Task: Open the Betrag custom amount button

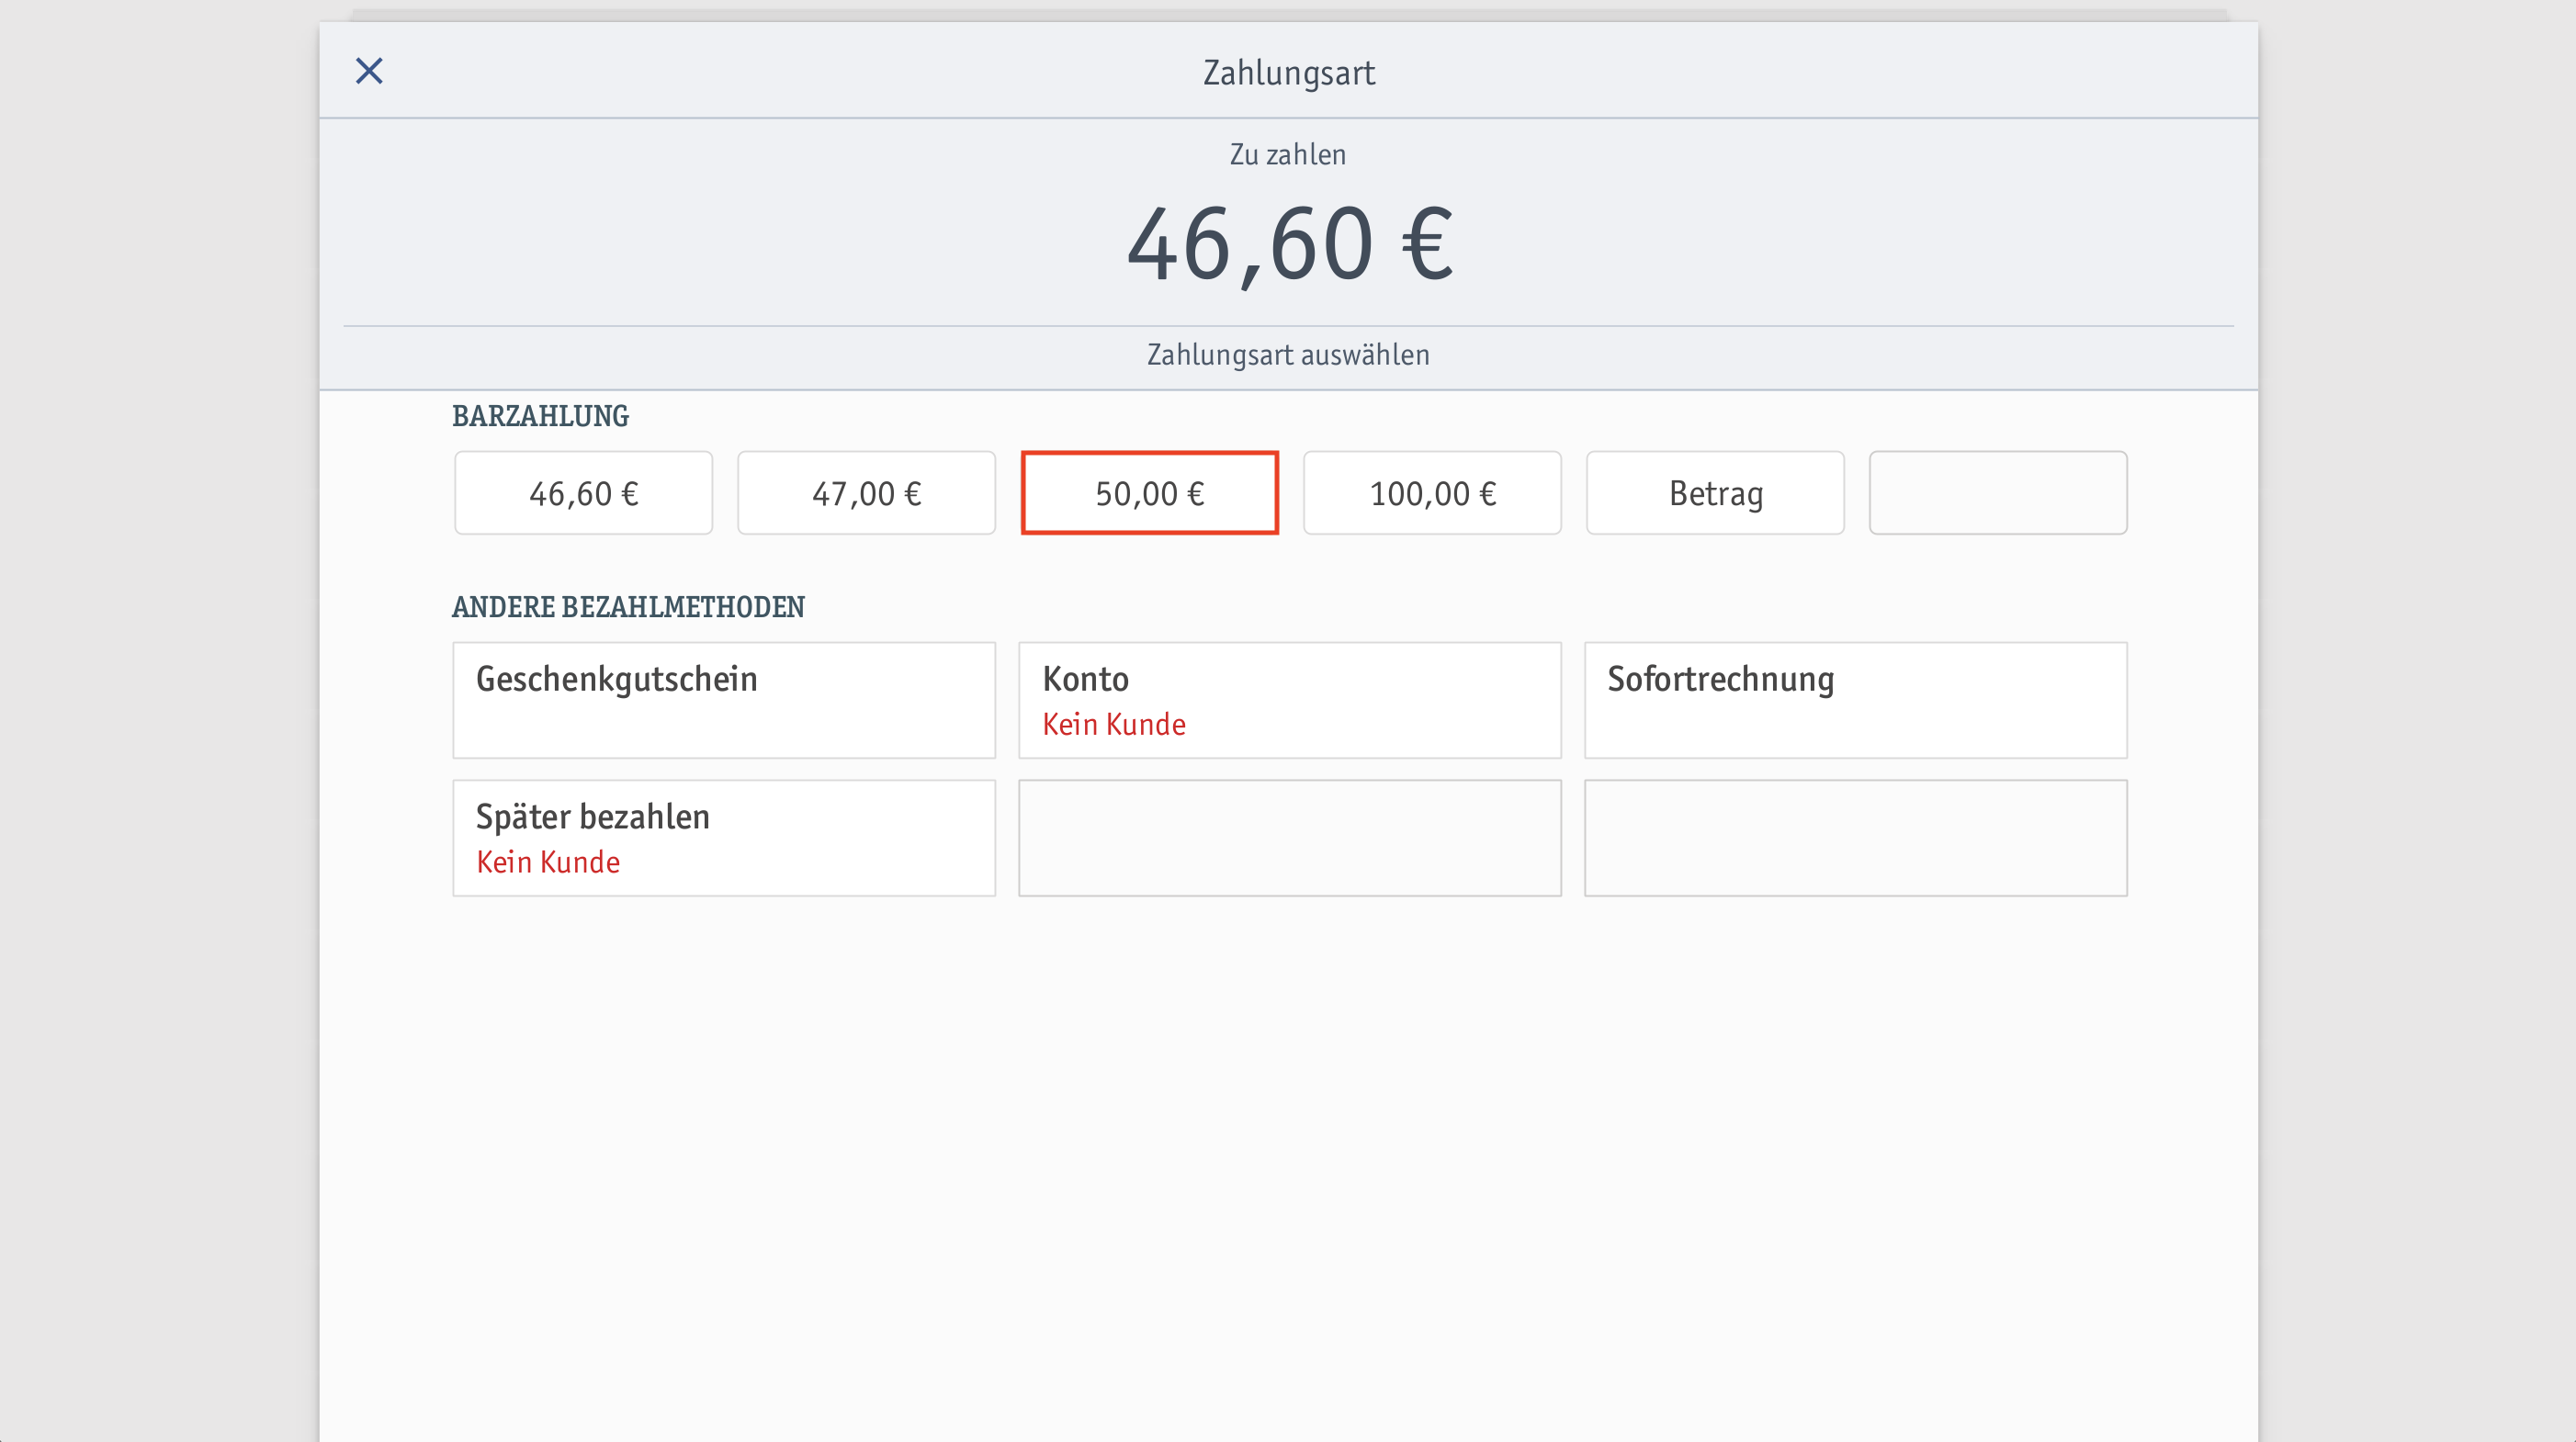Action: (x=1715, y=493)
